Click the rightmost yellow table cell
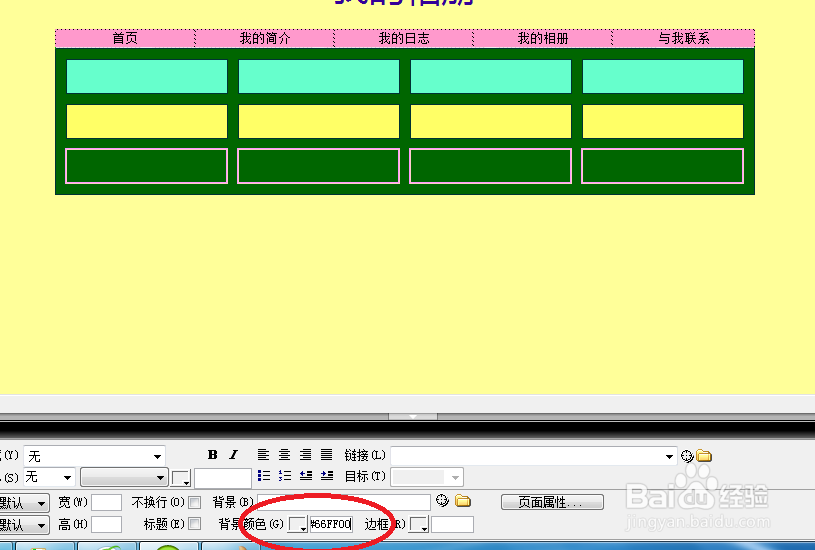 (663, 121)
